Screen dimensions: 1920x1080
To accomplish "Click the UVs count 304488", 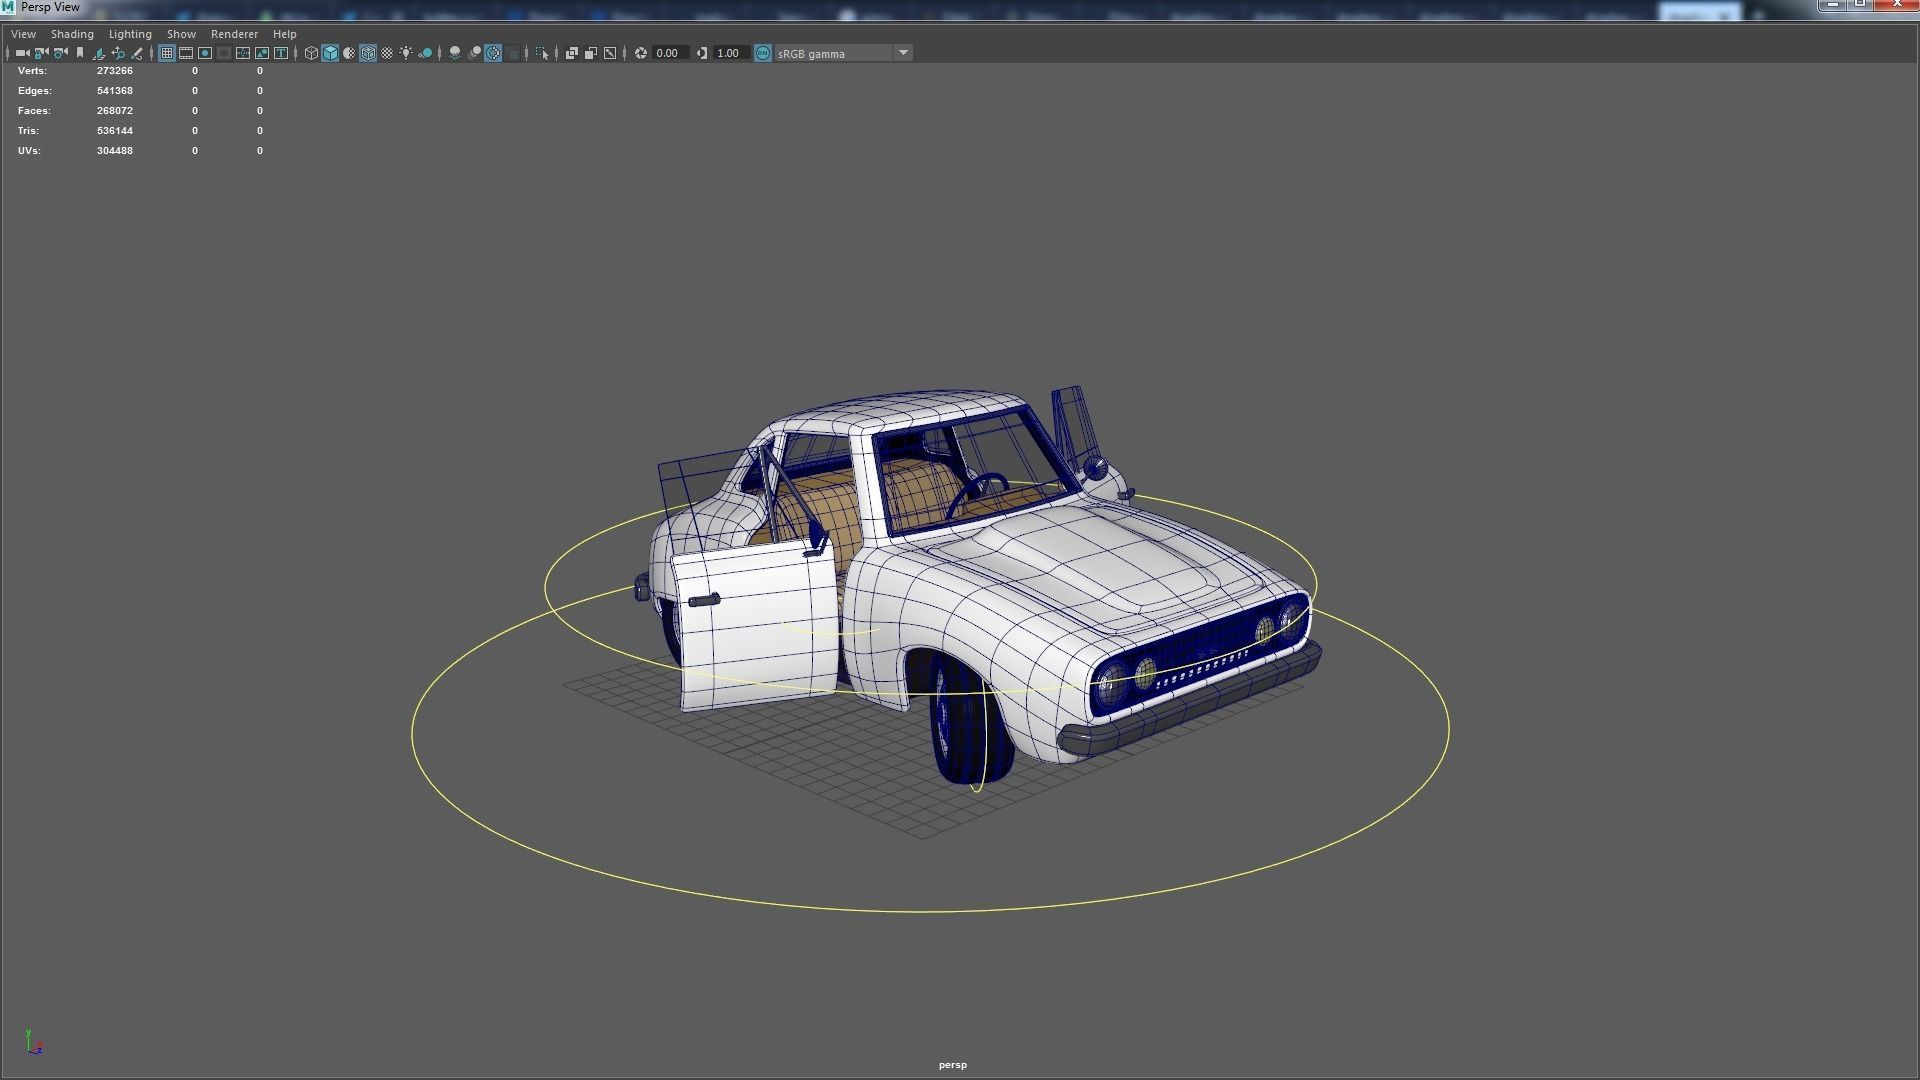I will tap(115, 151).
